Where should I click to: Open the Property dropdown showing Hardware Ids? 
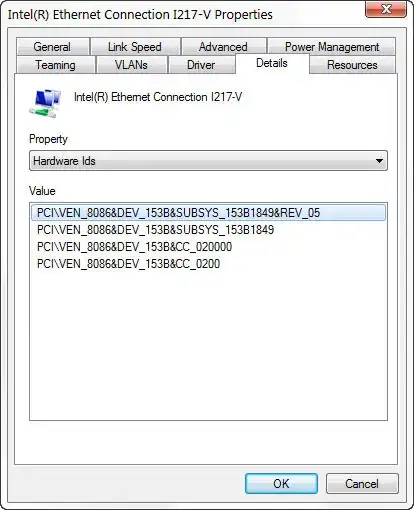[208, 161]
